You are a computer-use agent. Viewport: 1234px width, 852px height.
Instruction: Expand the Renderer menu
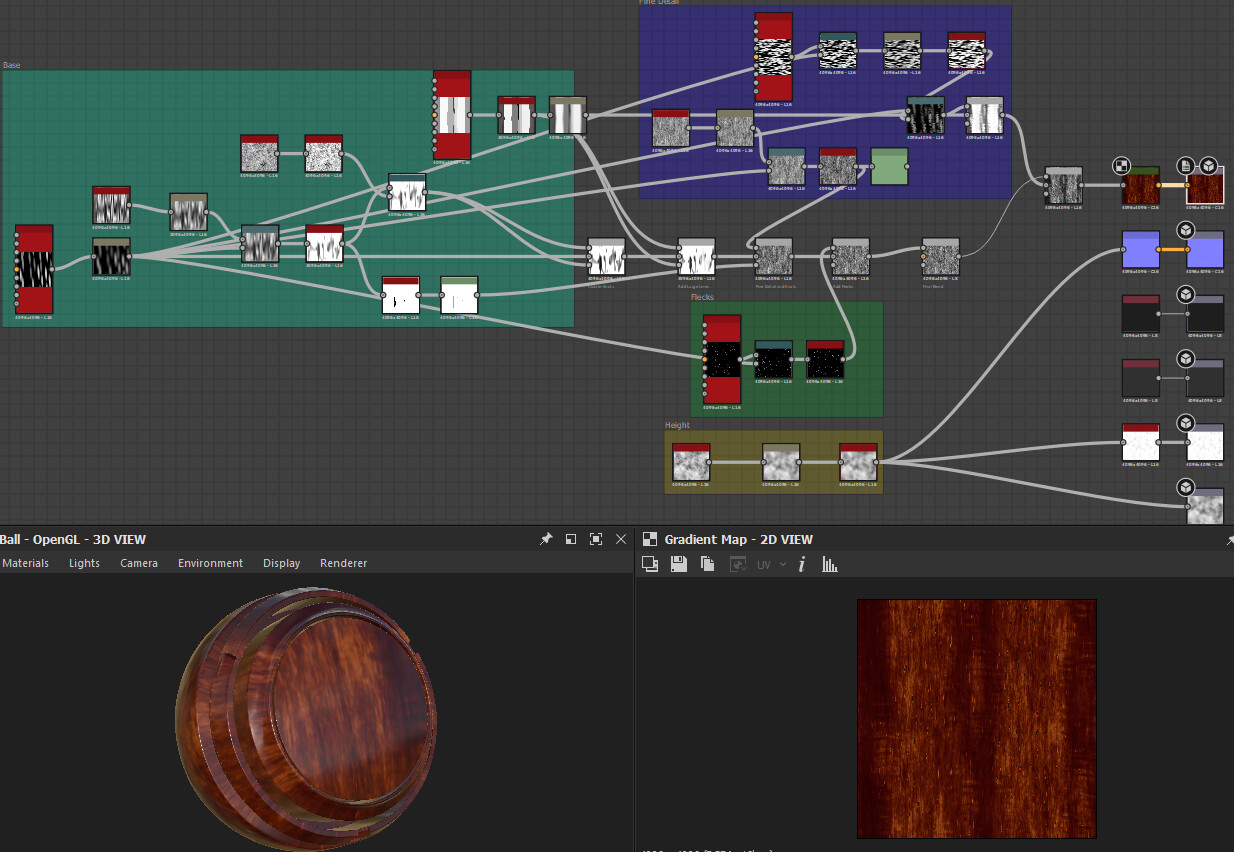(x=343, y=563)
